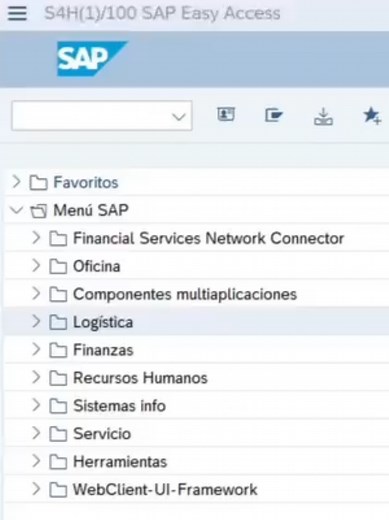Click the SAP Business Workplace download icon
The image size is (389, 520).
tap(323, 116)
